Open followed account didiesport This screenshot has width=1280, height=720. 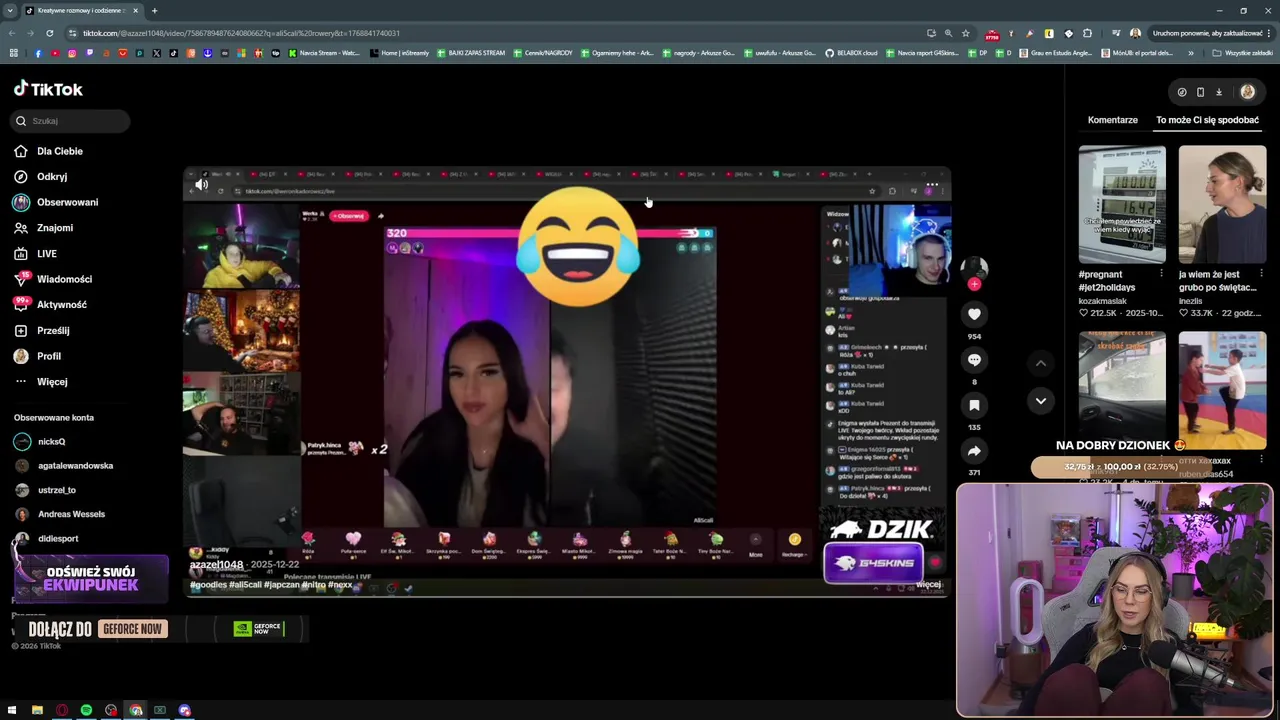click(x=58, y=539)
